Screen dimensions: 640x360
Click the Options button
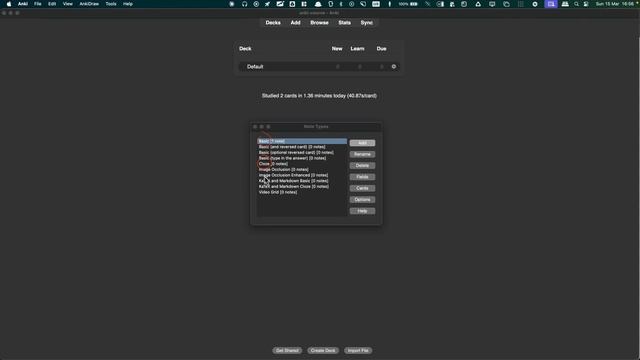tap(362, 200)
